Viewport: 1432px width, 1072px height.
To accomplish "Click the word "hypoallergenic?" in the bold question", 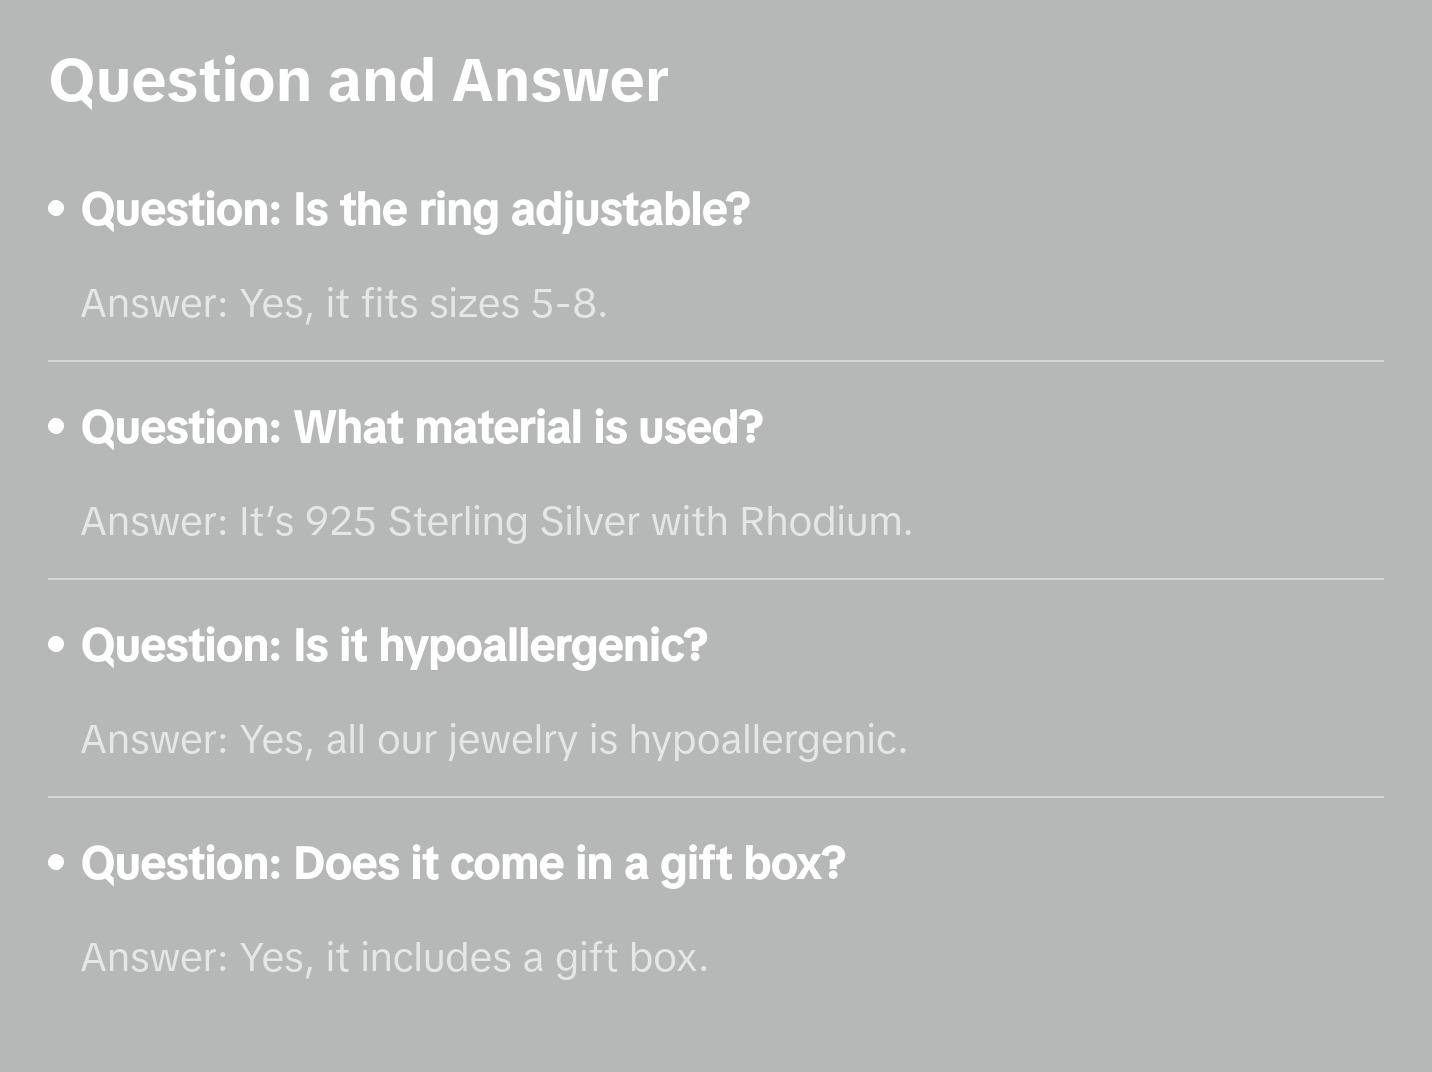I will (543, 646).
